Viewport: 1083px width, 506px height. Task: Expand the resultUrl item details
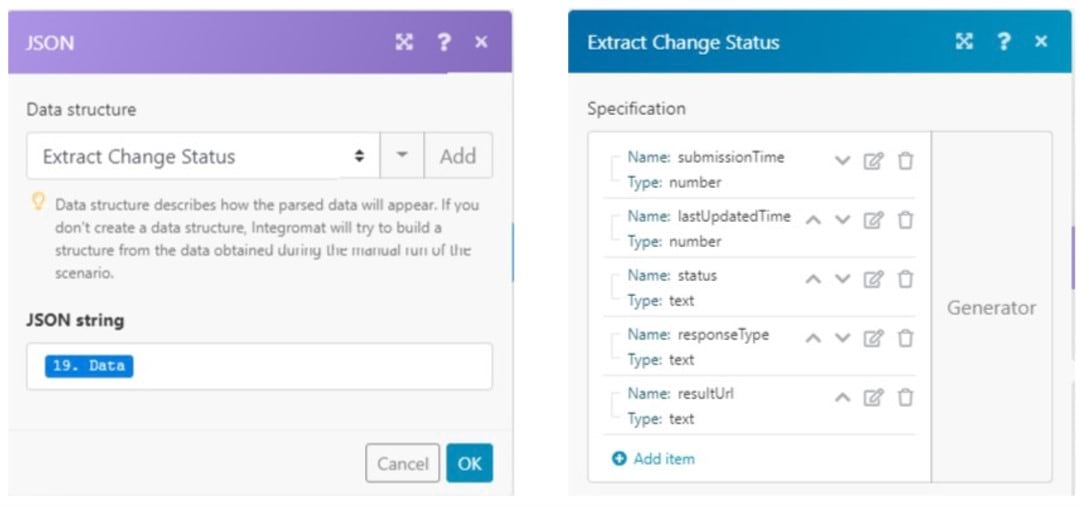[x=613, y=405]
